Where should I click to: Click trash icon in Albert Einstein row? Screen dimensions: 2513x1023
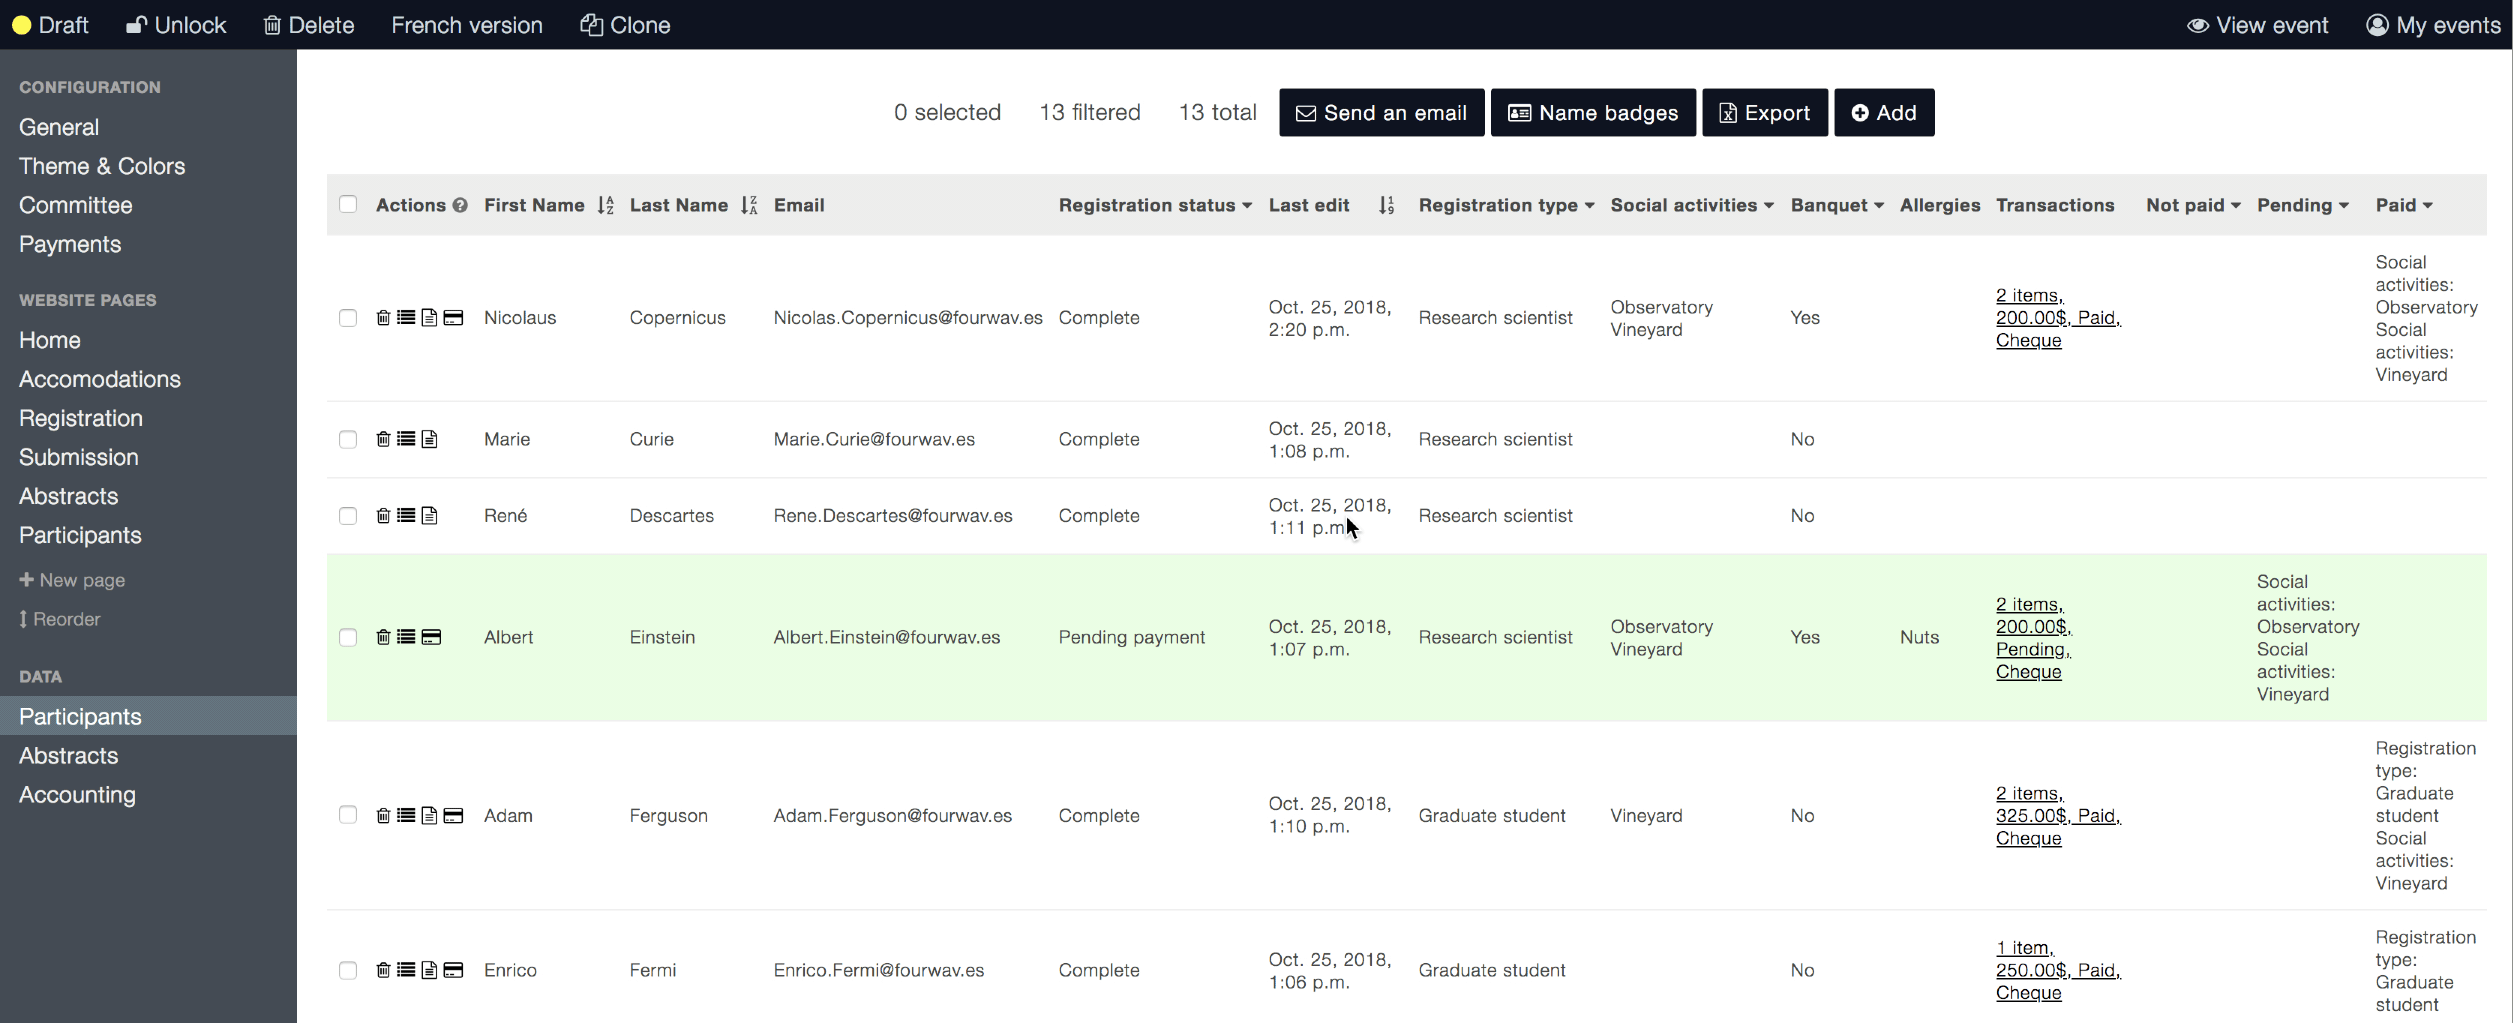(383, 637)
